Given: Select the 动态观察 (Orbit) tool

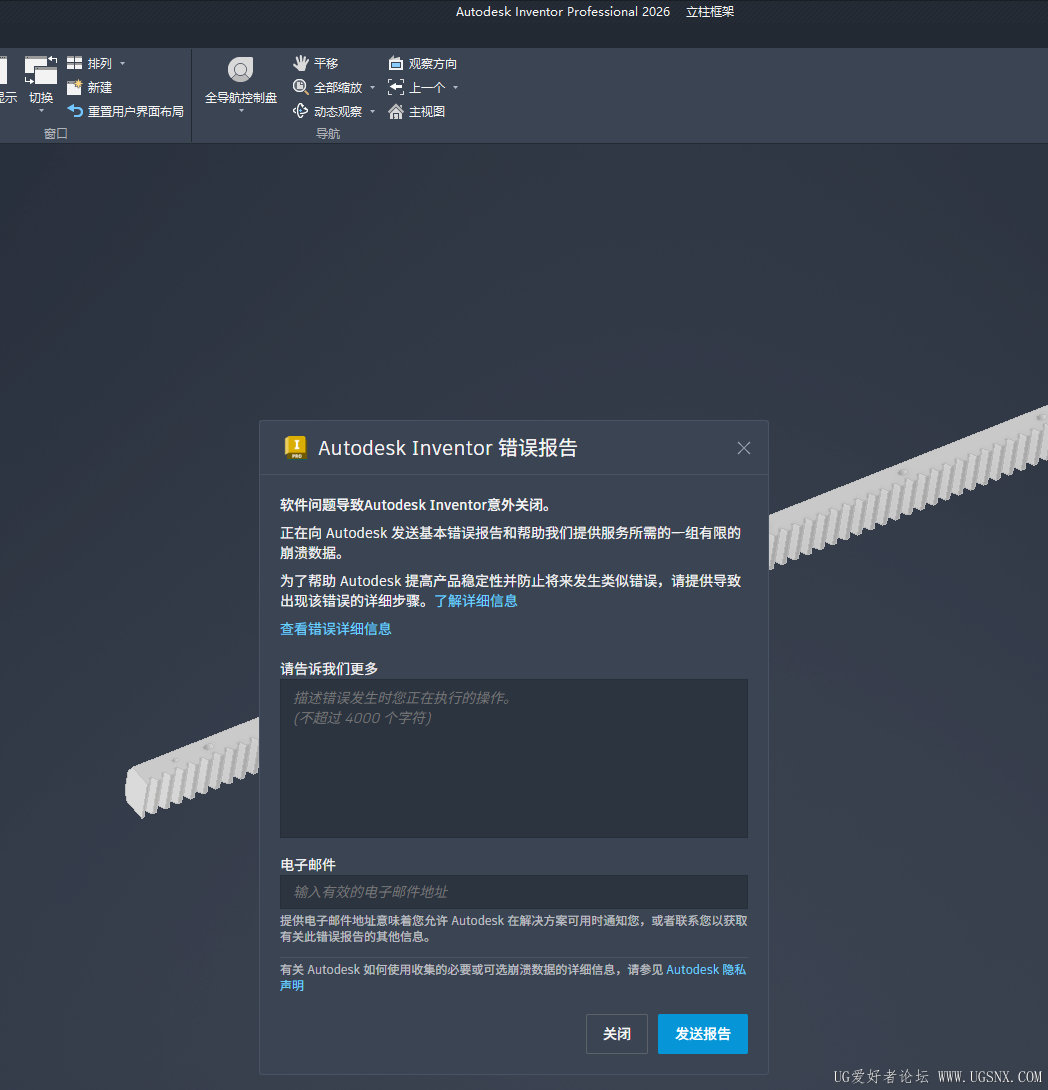Looking at the screenshot, I should pos(332,111).
